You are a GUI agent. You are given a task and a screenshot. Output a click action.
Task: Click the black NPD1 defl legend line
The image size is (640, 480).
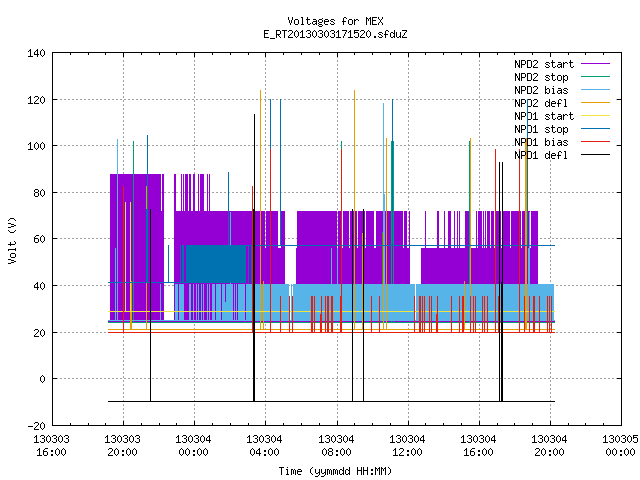click(x=596, y=155)
